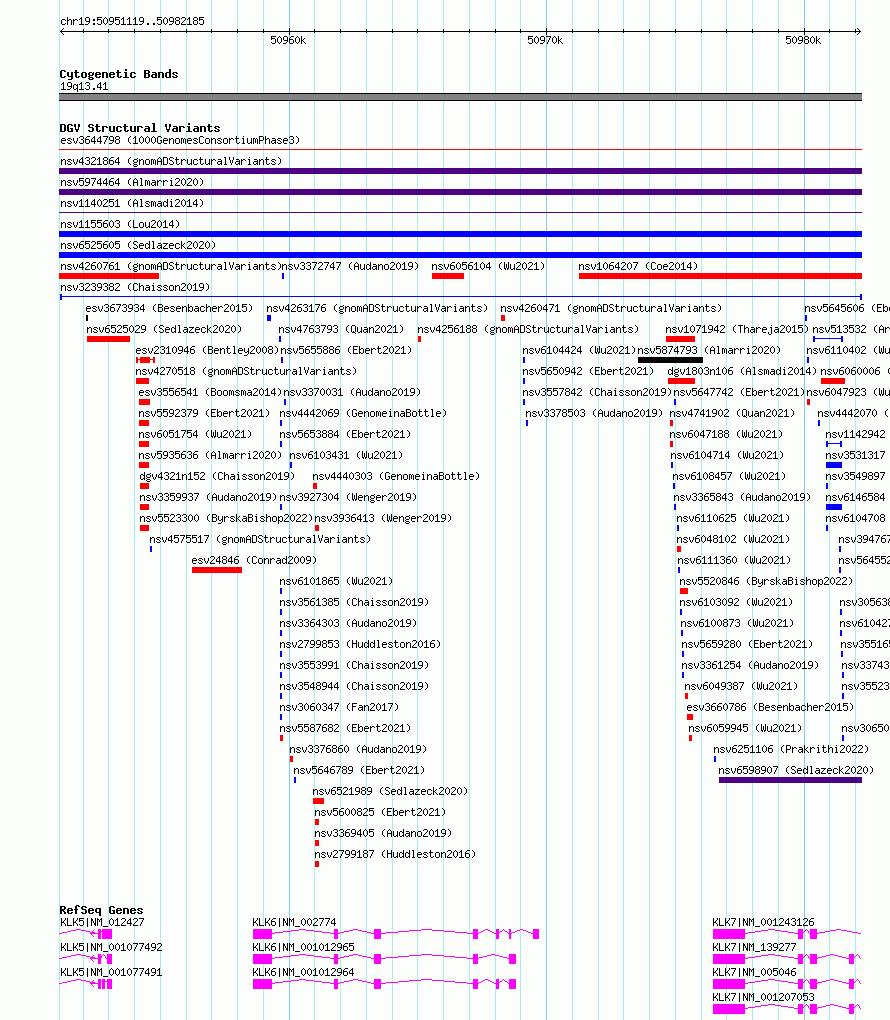Open nsv2799853 (Huddleston2016) variant
The width and height of the screenshot is (890, 1020).
click(360, 644)
